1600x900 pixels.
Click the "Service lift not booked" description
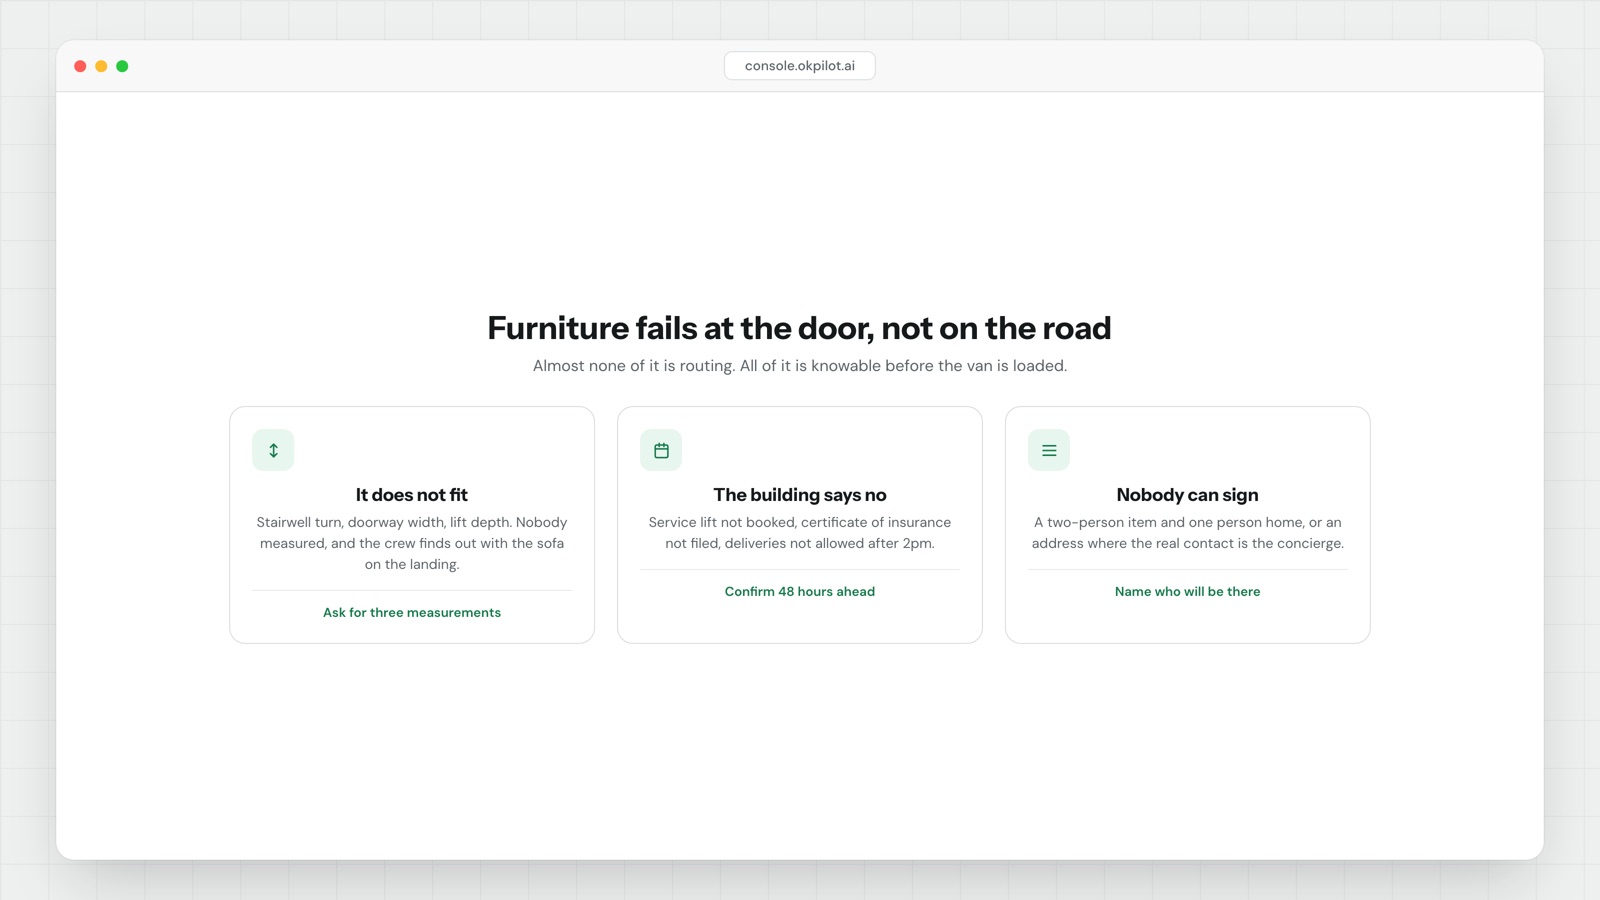(800, 533)
